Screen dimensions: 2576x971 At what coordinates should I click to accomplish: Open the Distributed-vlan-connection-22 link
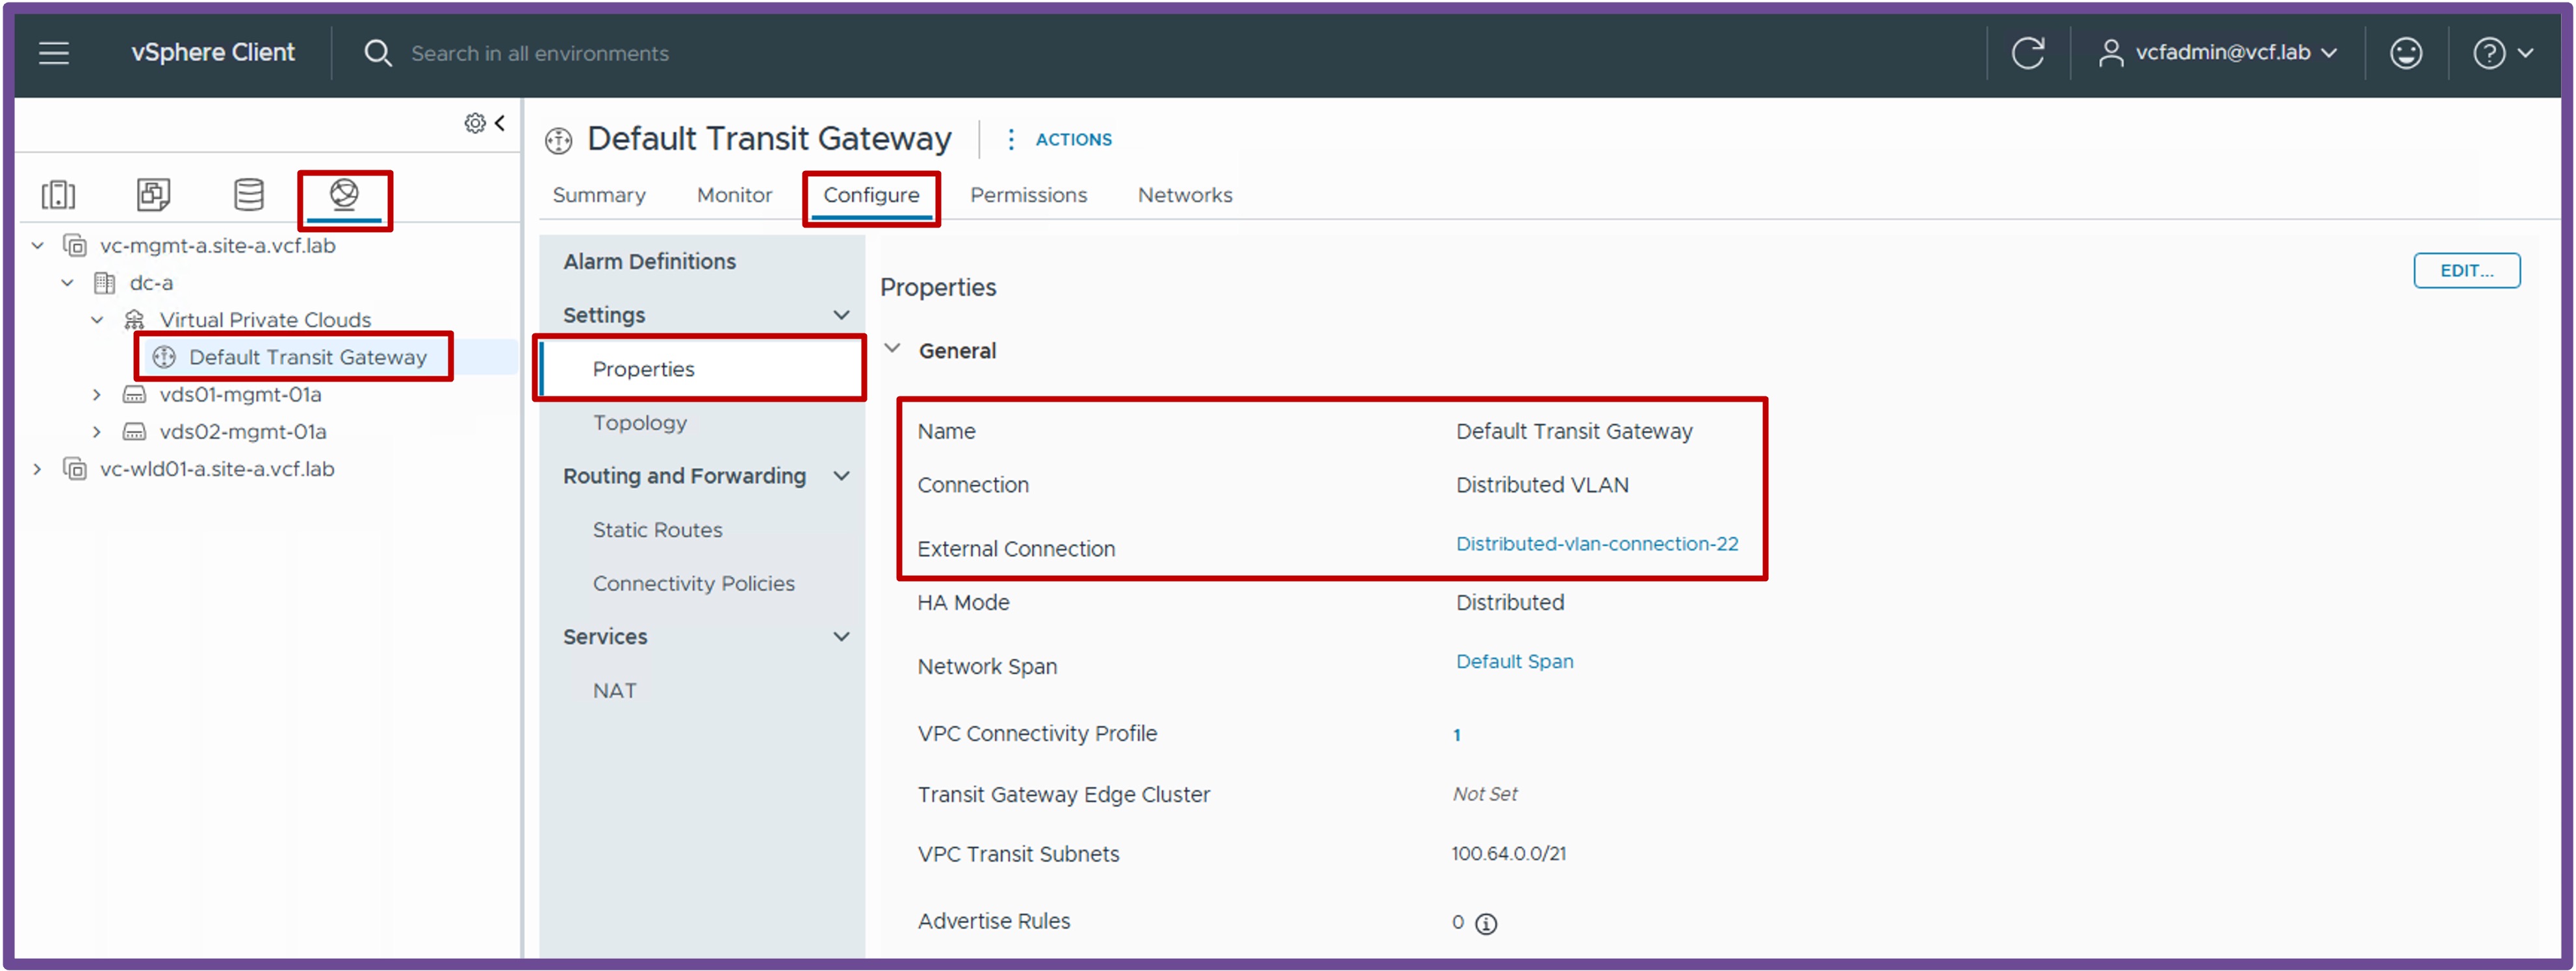click(1597, 544)
